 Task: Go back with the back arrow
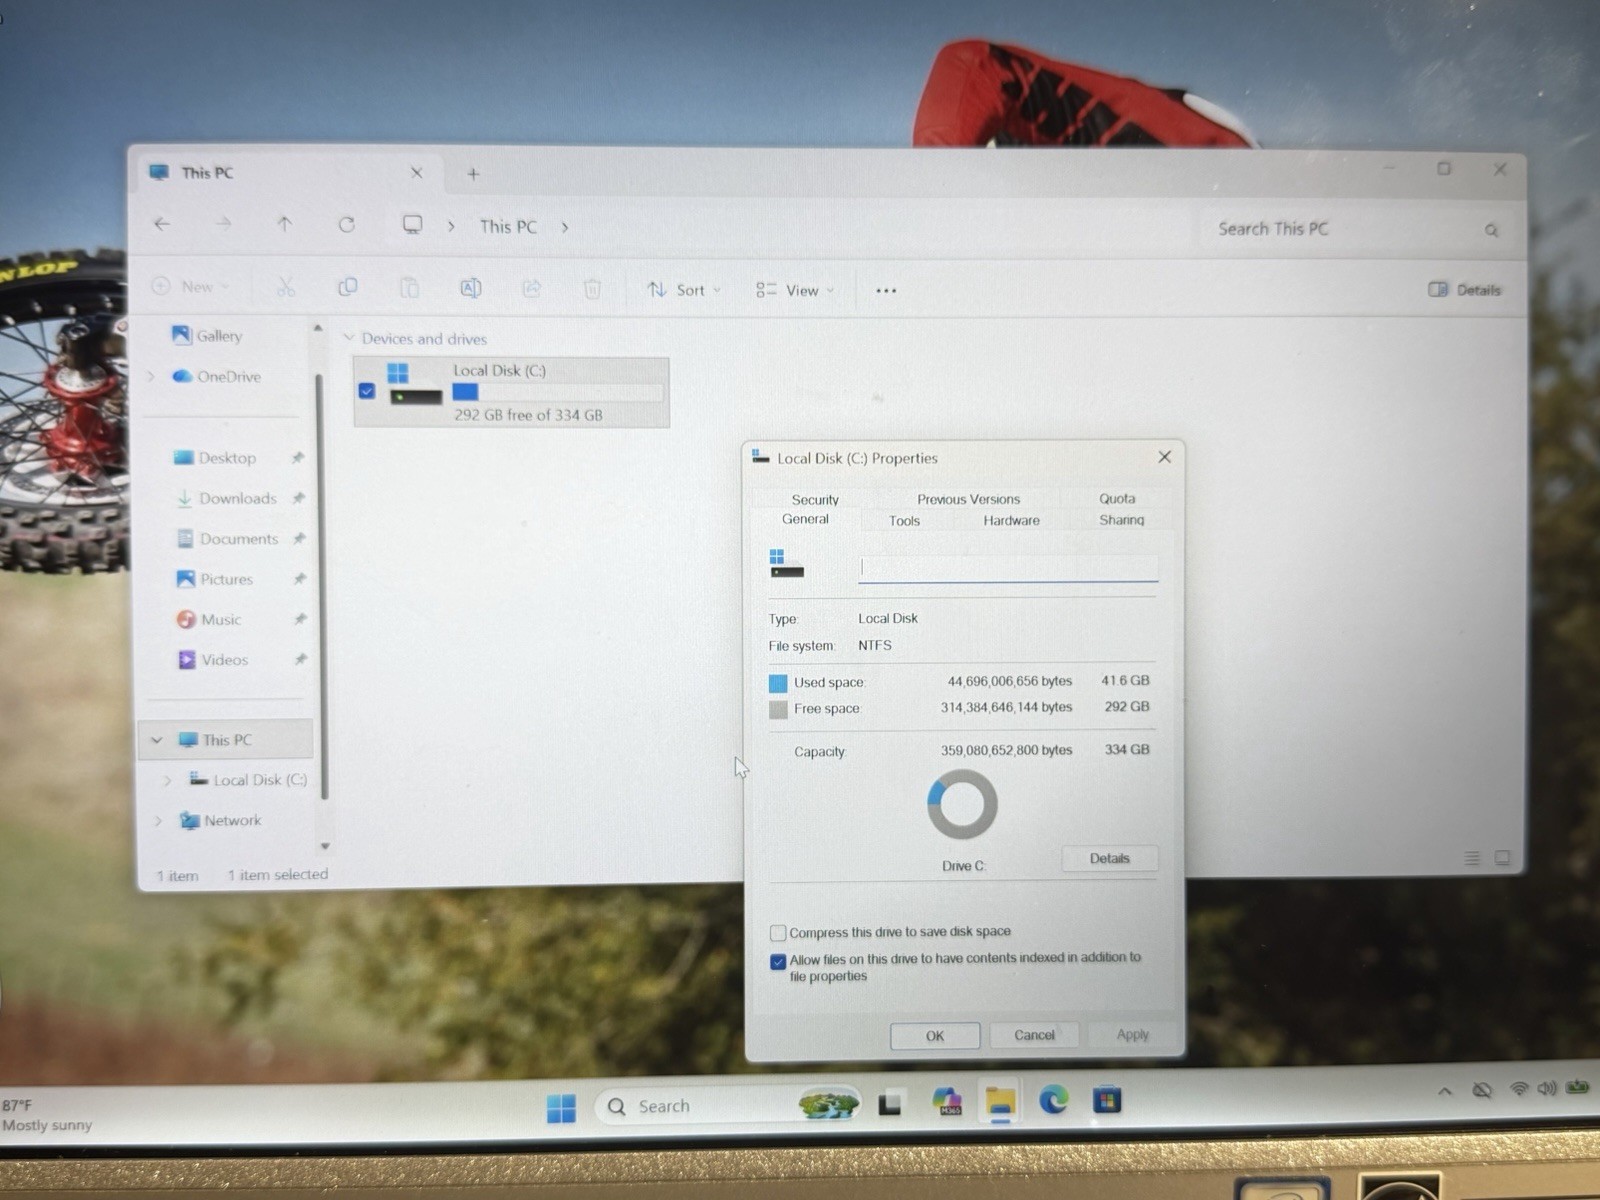[x=162, y=224]
